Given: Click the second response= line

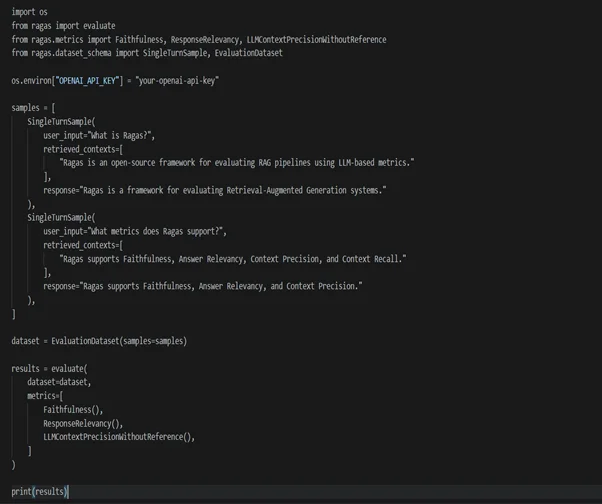Looking at the screenshot, I should click(x=203, y=286).
